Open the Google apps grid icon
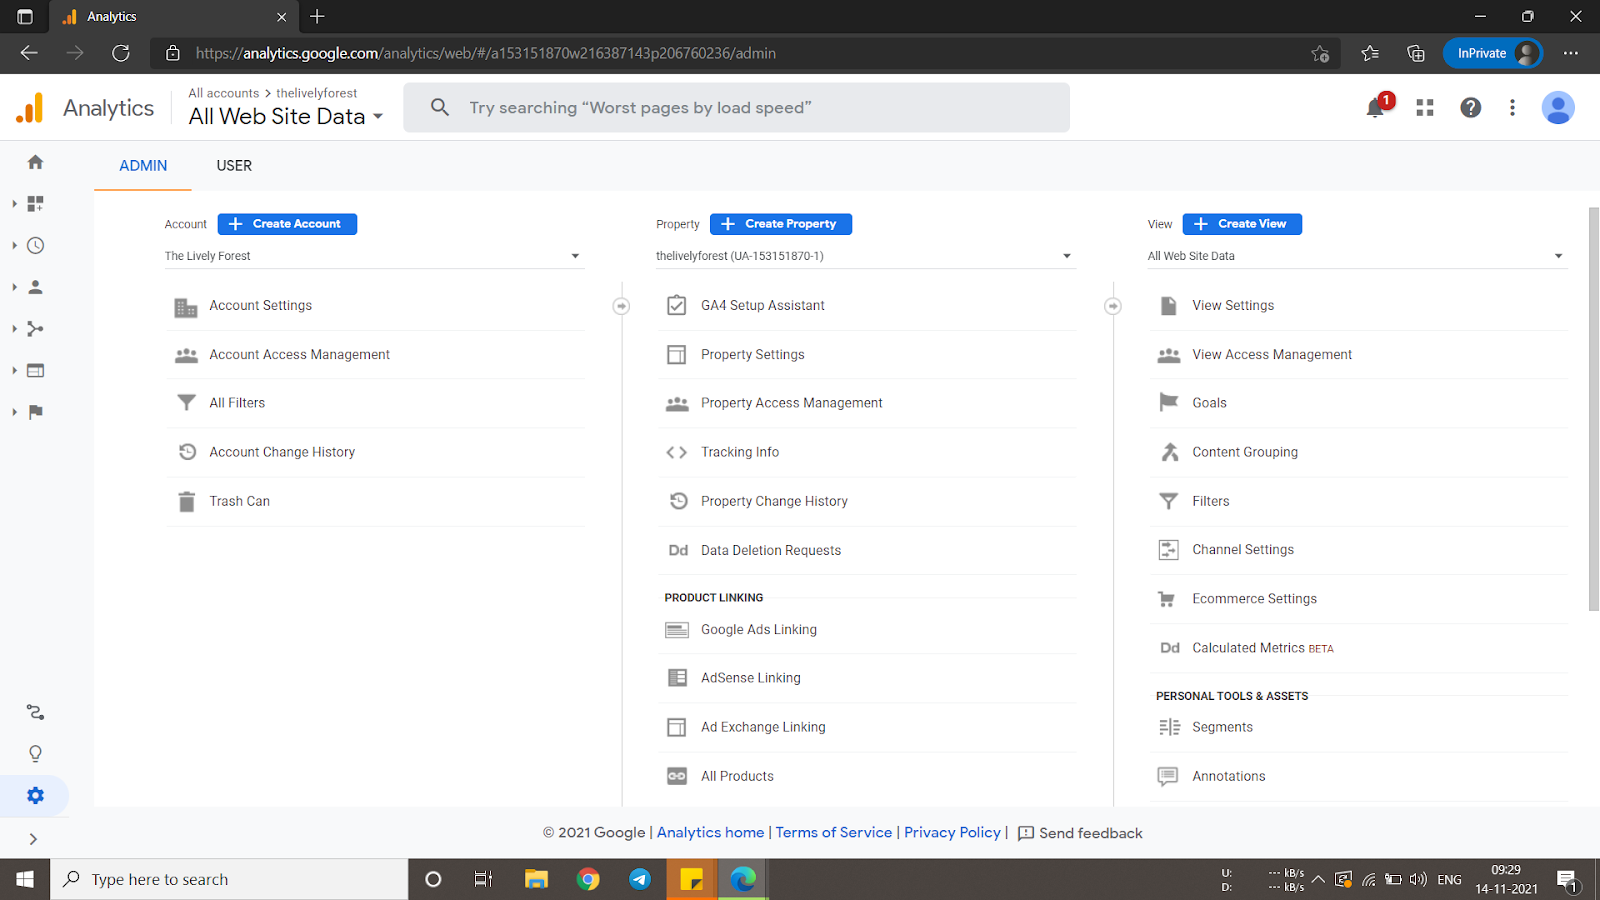Image resolution: width=1600 pixels, height=900 pixels. [1425, 108]
